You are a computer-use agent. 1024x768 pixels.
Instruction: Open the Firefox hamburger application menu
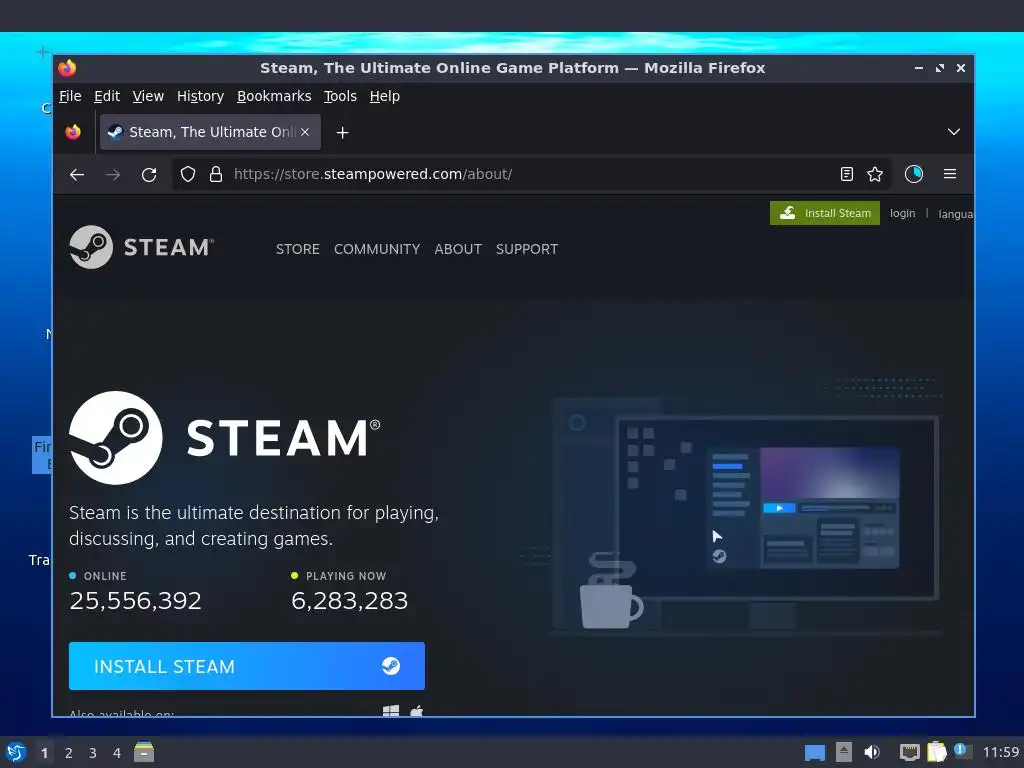point(950,174)
